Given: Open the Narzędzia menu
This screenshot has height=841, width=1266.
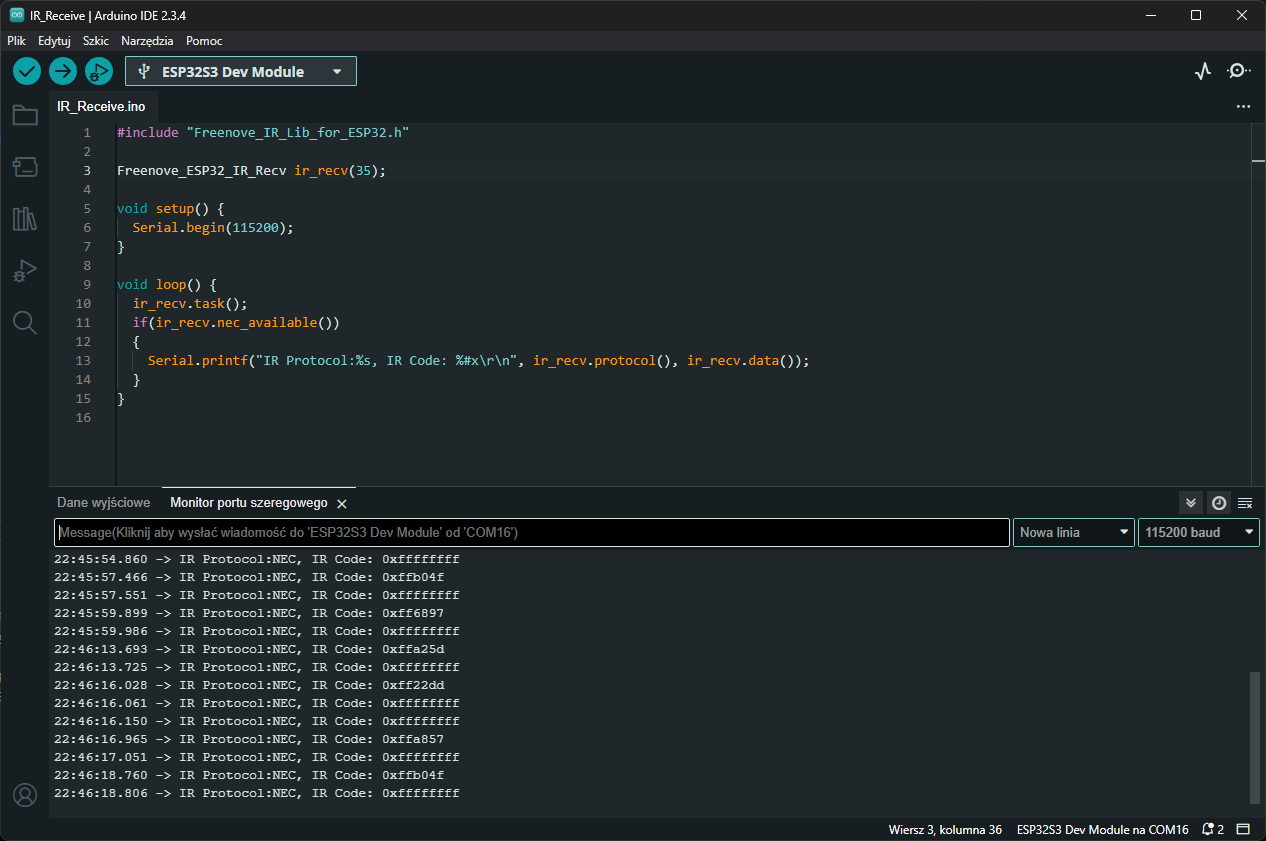Looking at the screenshot, I should 147,41.
